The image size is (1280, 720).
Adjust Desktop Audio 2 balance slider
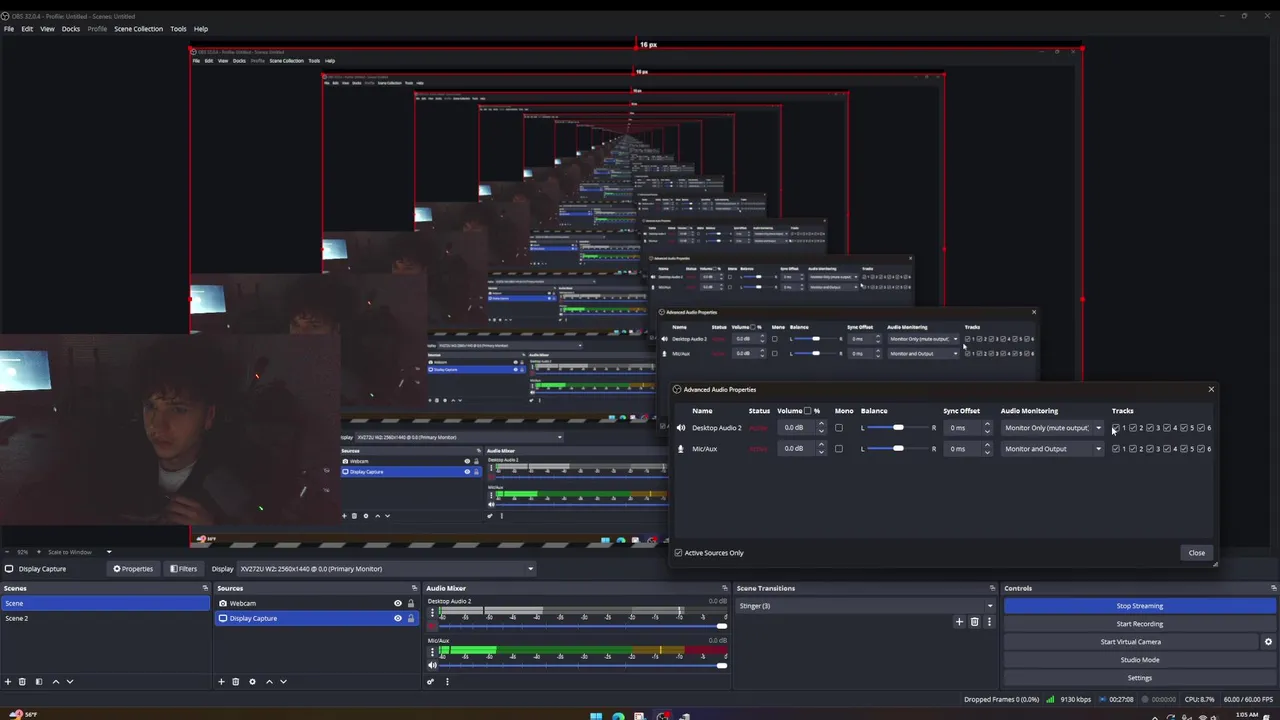898,428
